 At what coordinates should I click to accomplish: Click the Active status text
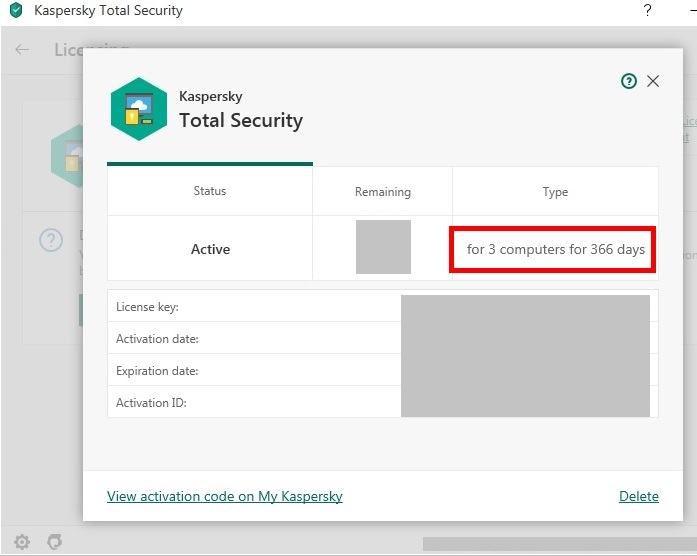(210, 249)
